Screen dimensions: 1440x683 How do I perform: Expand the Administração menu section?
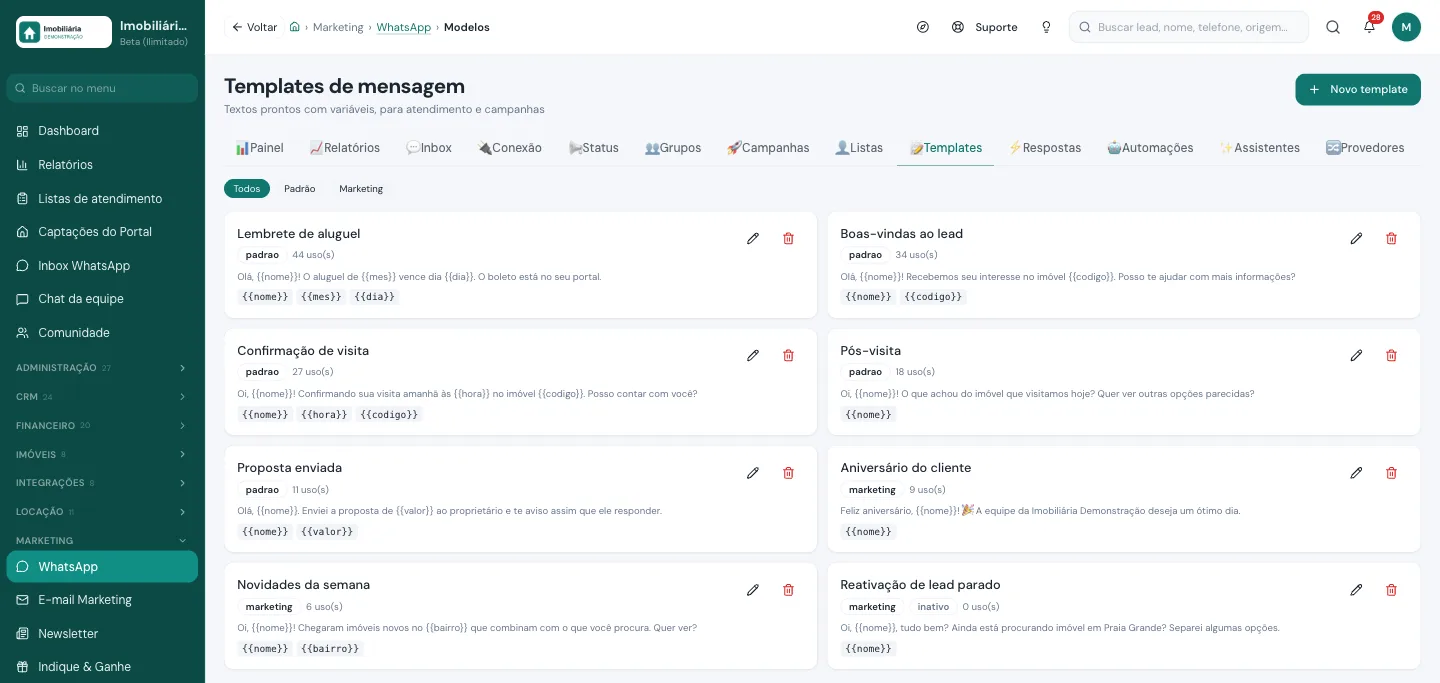(x=102, y=368)
